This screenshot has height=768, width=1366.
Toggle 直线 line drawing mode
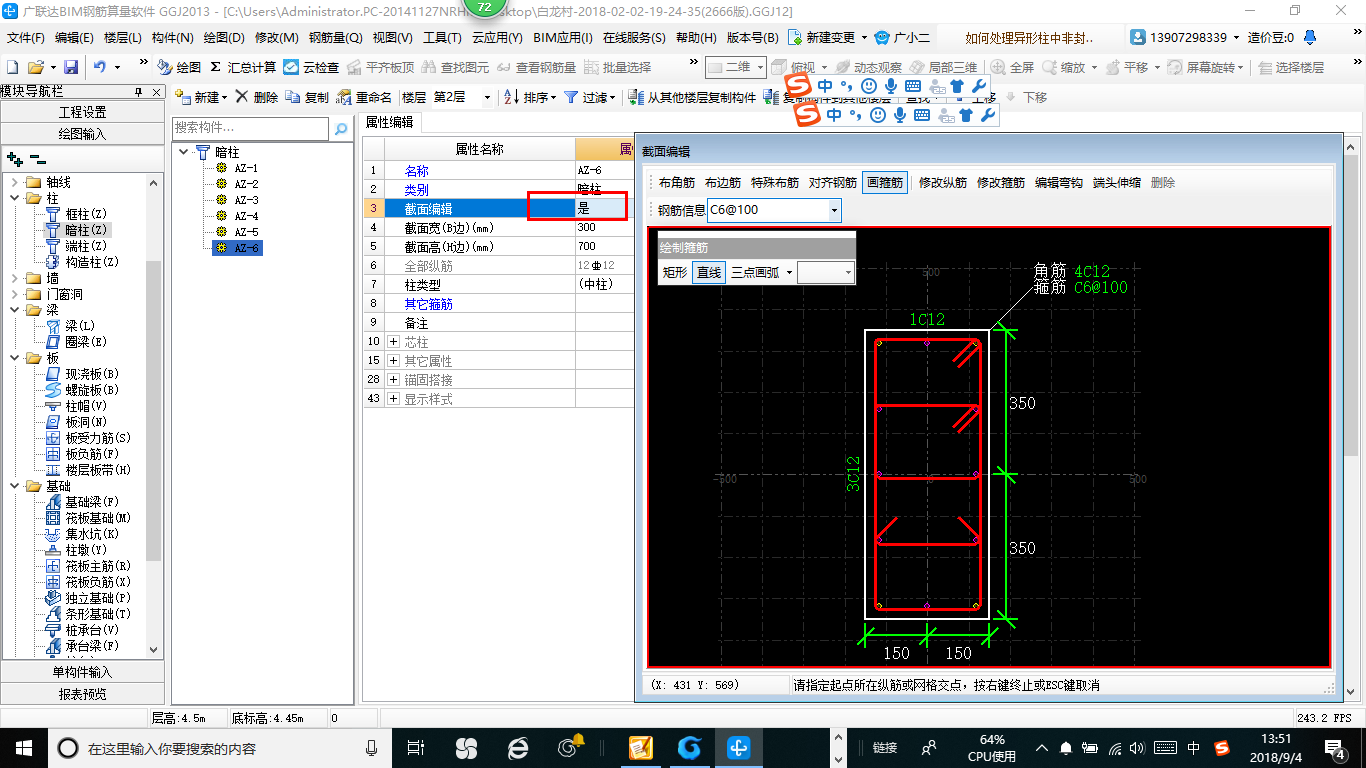[x=709, y=272]
